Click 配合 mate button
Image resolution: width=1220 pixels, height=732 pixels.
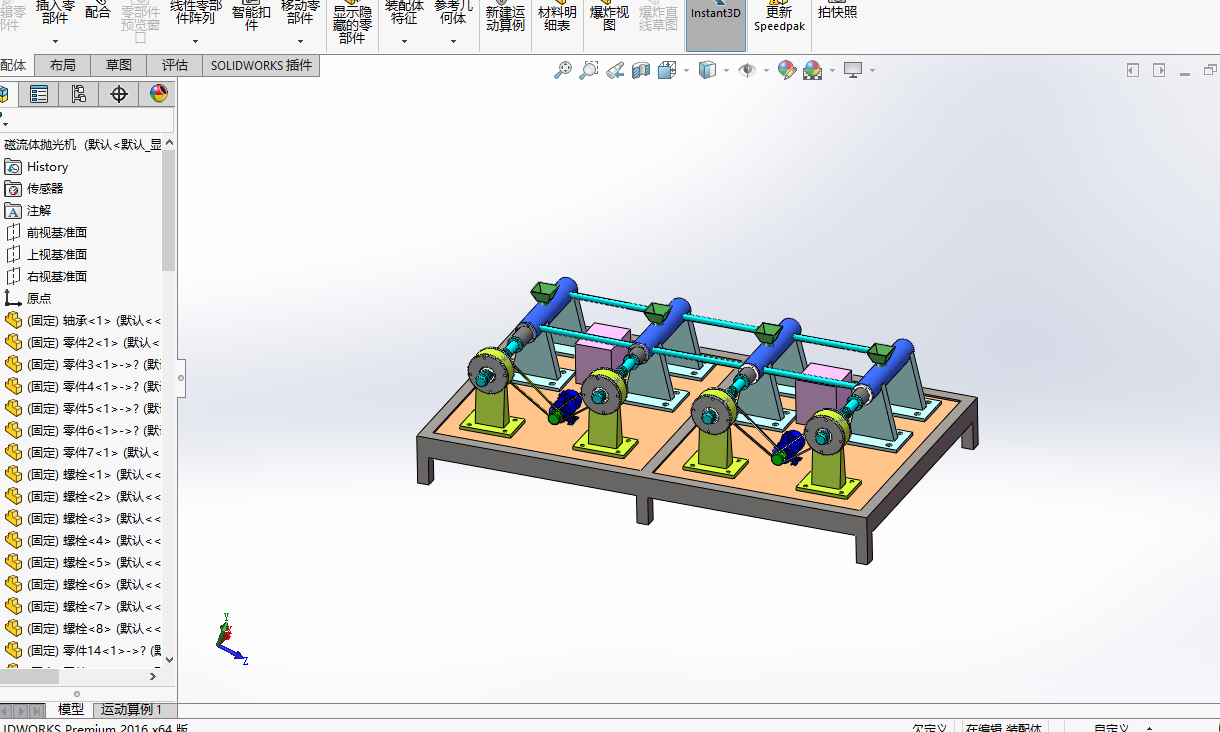(x=98, y=12)
